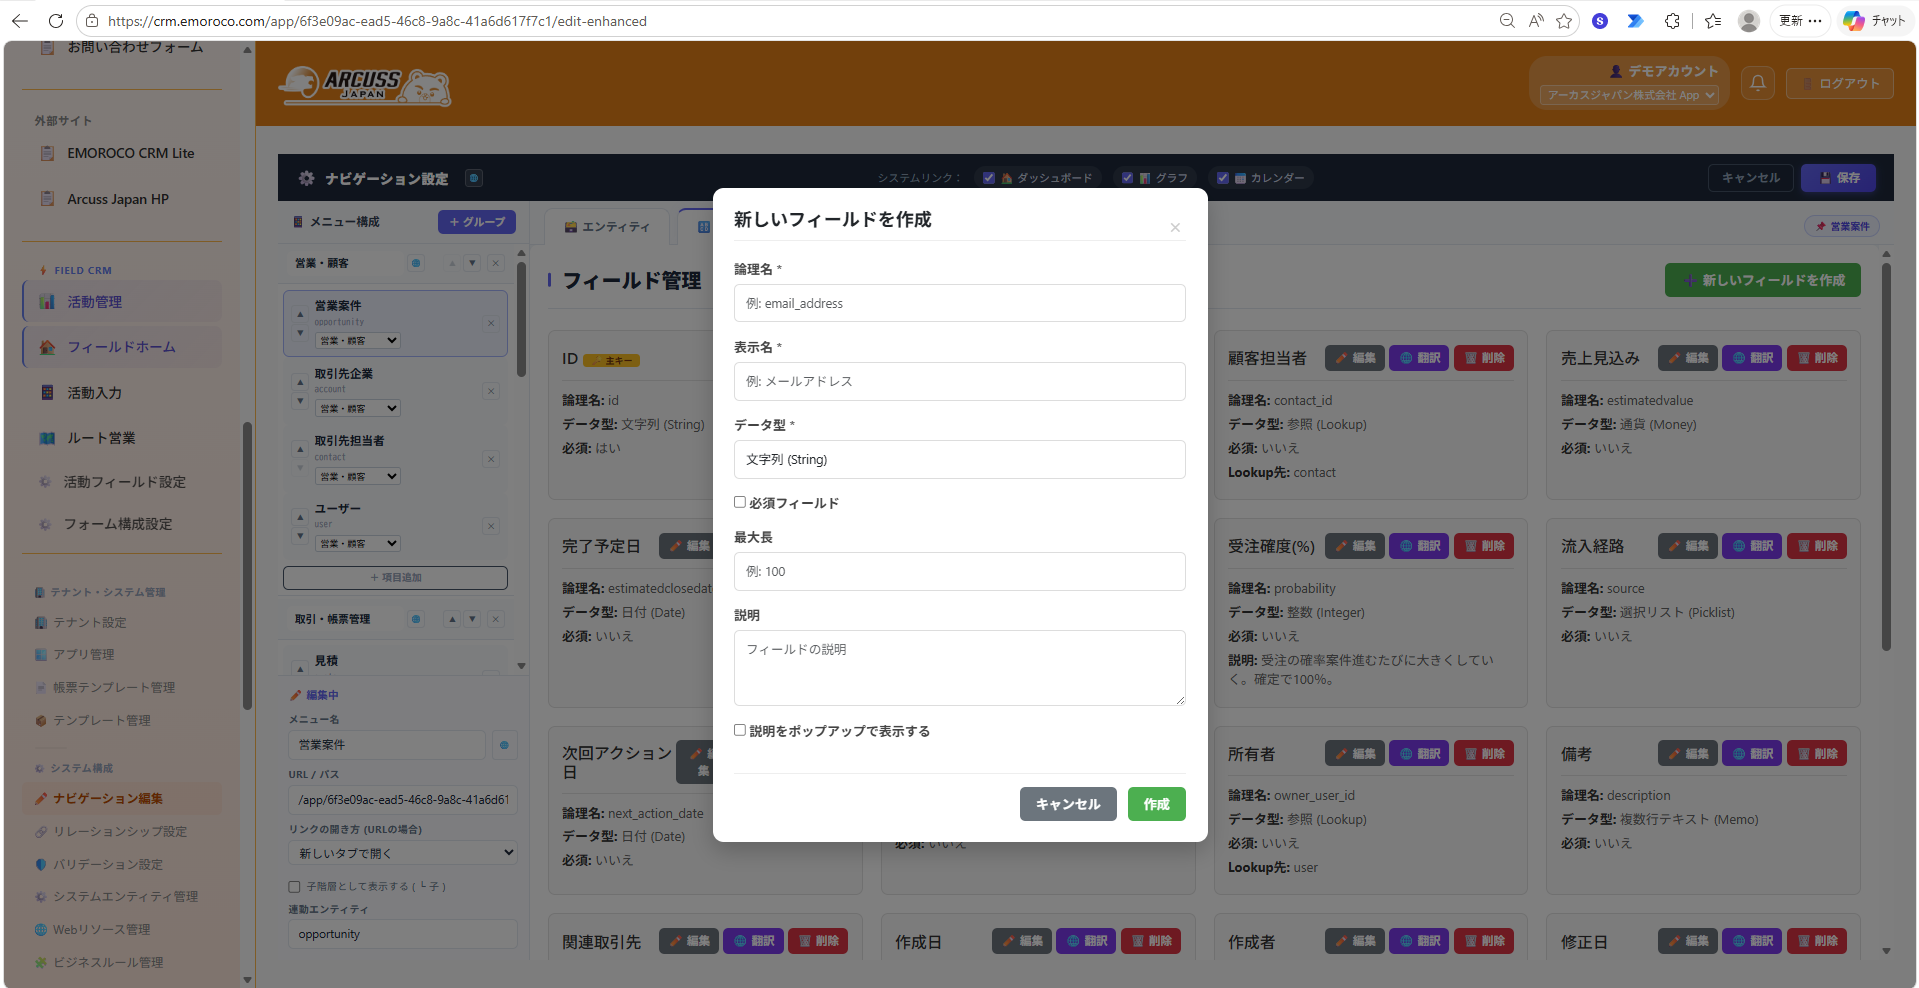The width and height of the screenshot is (1919, 988).
Task: Click the 論理名 input field
Action: coord(960,303)
